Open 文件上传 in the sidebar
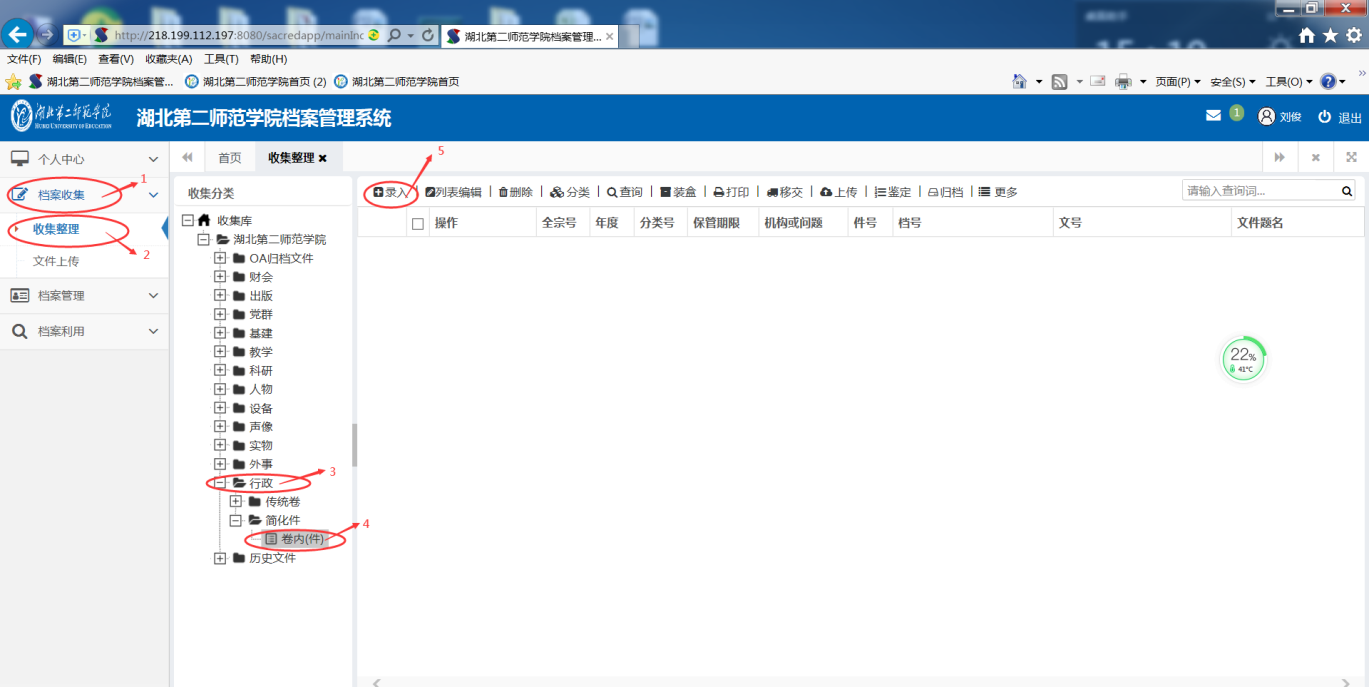1369x687 pixels. (56, 261)
